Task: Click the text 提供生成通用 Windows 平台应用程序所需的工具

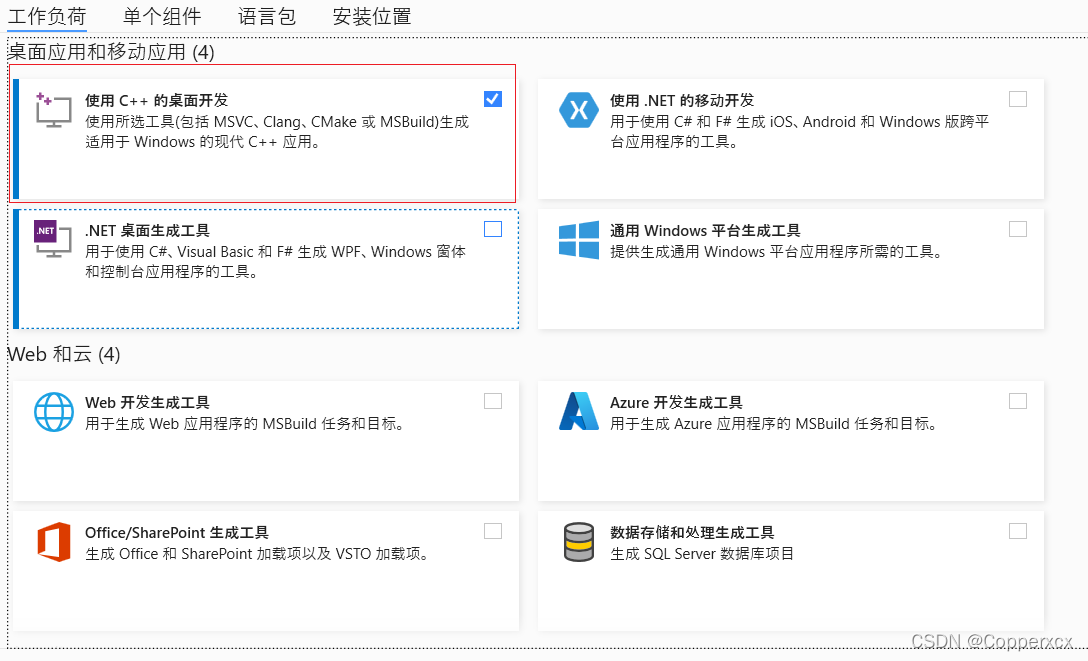Action: click(776, 252)
